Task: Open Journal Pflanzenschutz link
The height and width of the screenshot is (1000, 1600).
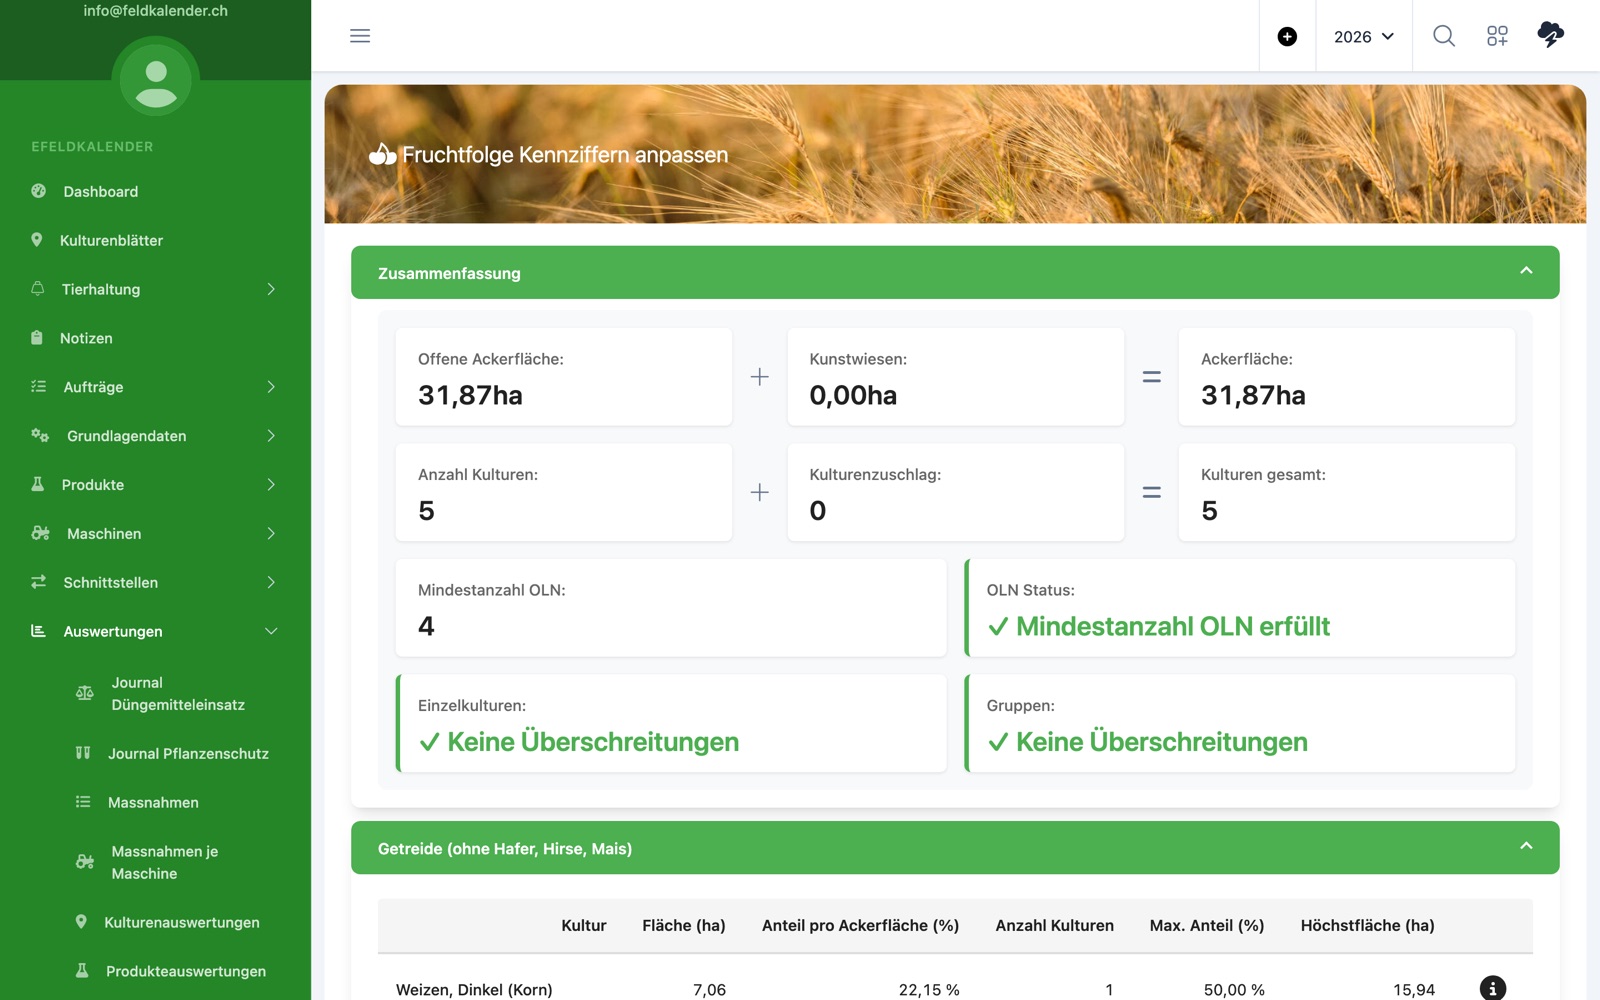Action: (x=188, y=754)
